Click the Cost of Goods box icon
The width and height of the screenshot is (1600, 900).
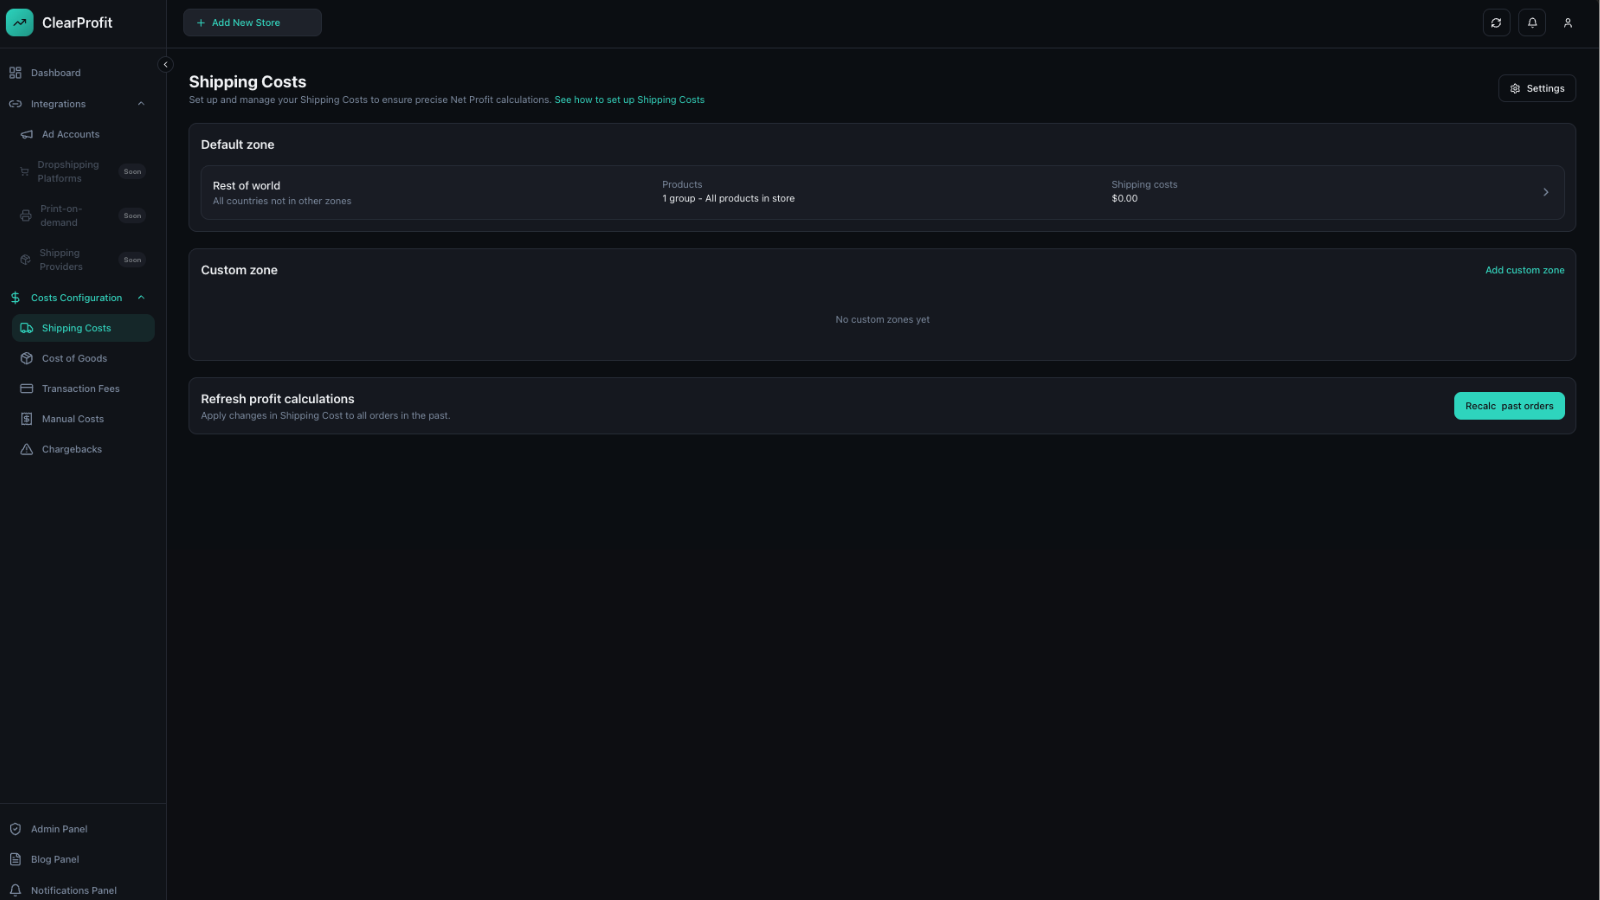(x=27, y=358)
